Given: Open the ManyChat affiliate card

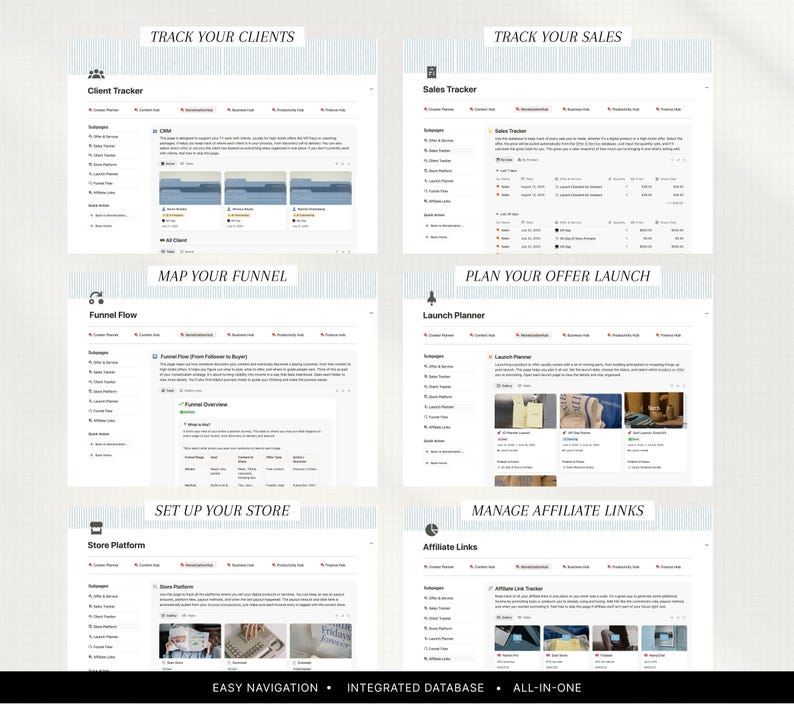Looking at the screenshot, I should click(x=664, y=647).
